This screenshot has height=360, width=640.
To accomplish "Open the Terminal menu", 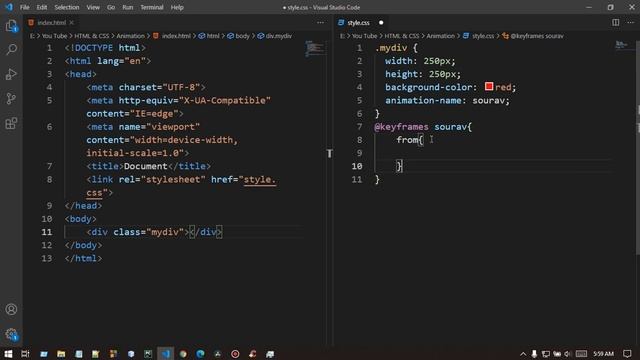I will pos(152,7).
